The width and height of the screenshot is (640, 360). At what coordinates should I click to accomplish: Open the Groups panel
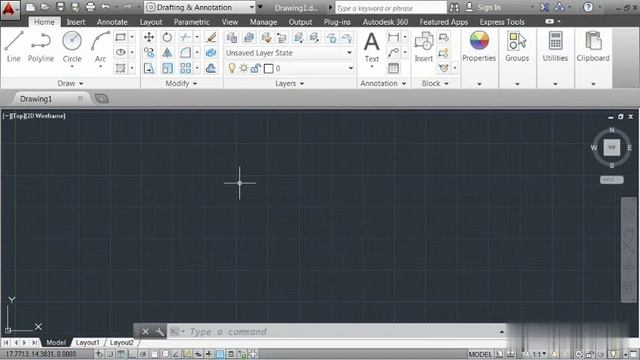coord(517,47)
